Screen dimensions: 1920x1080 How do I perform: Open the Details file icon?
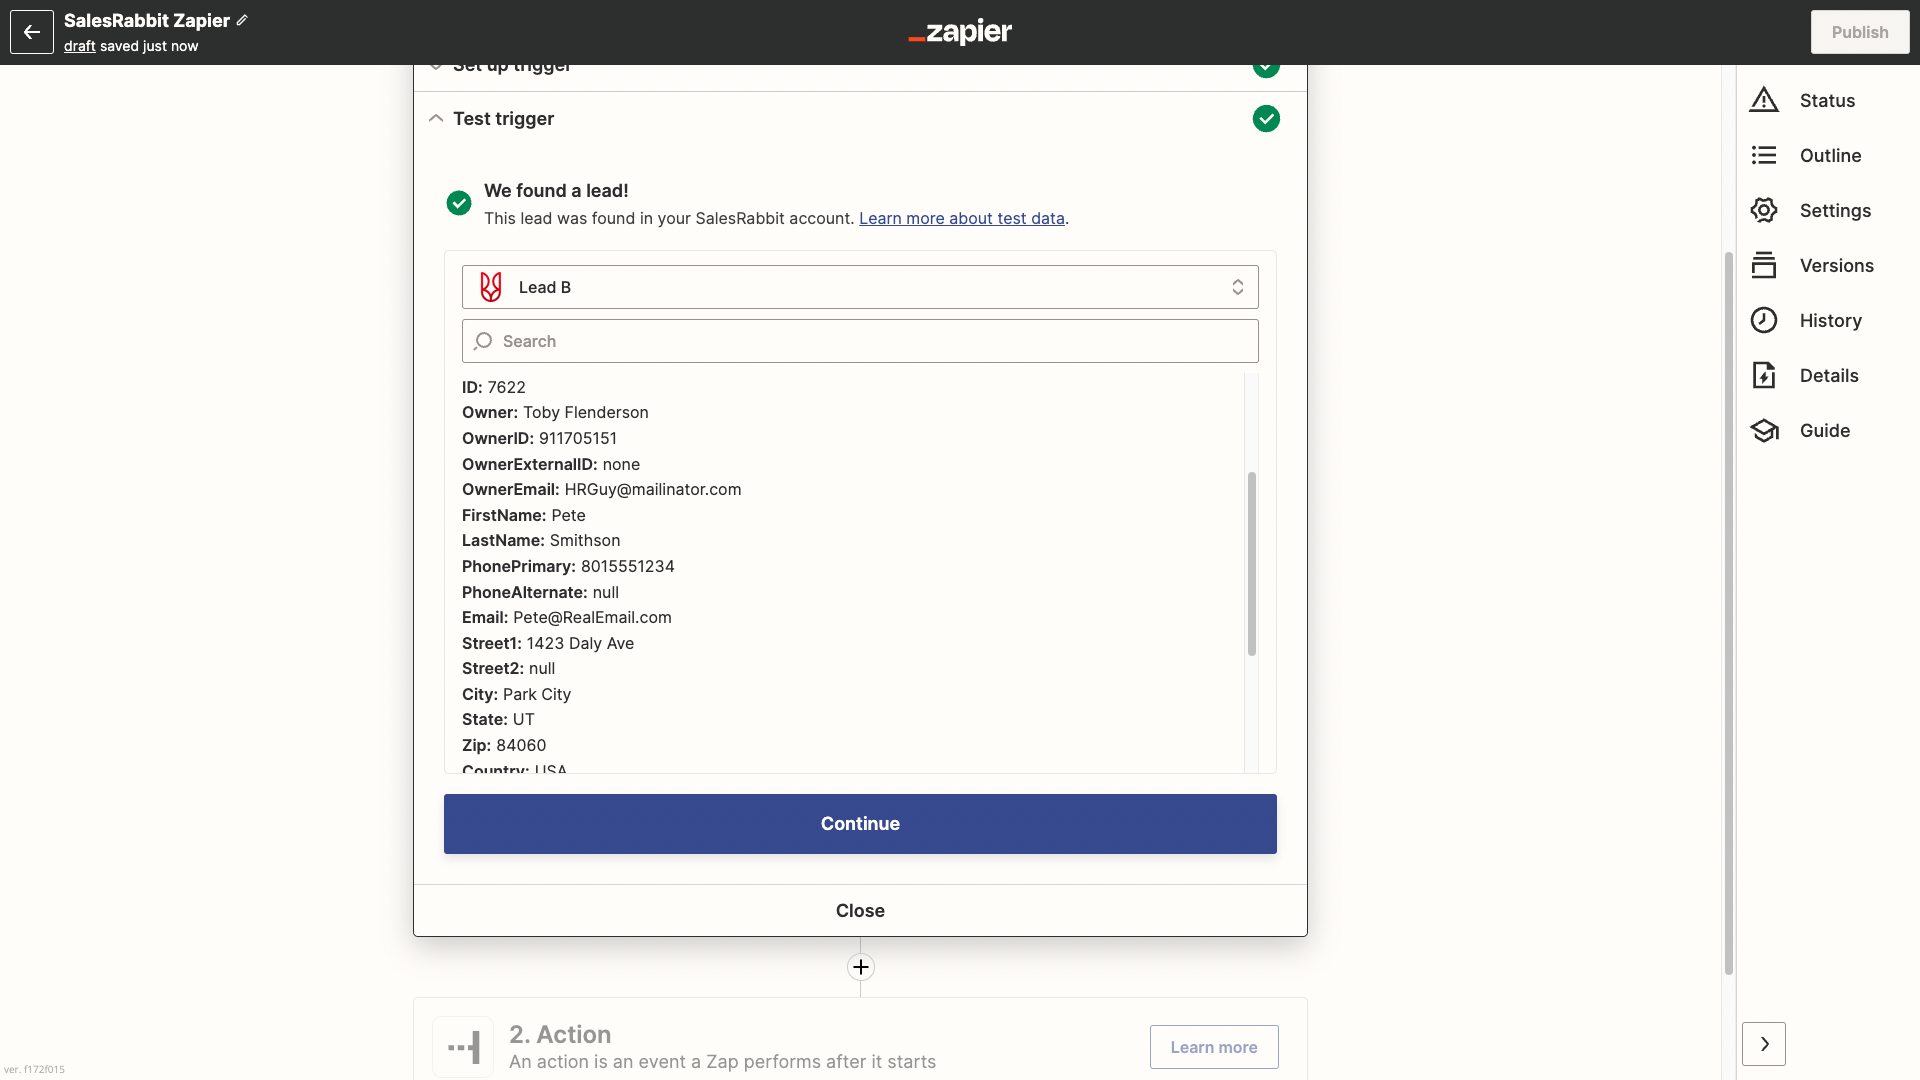[1764, 375]
